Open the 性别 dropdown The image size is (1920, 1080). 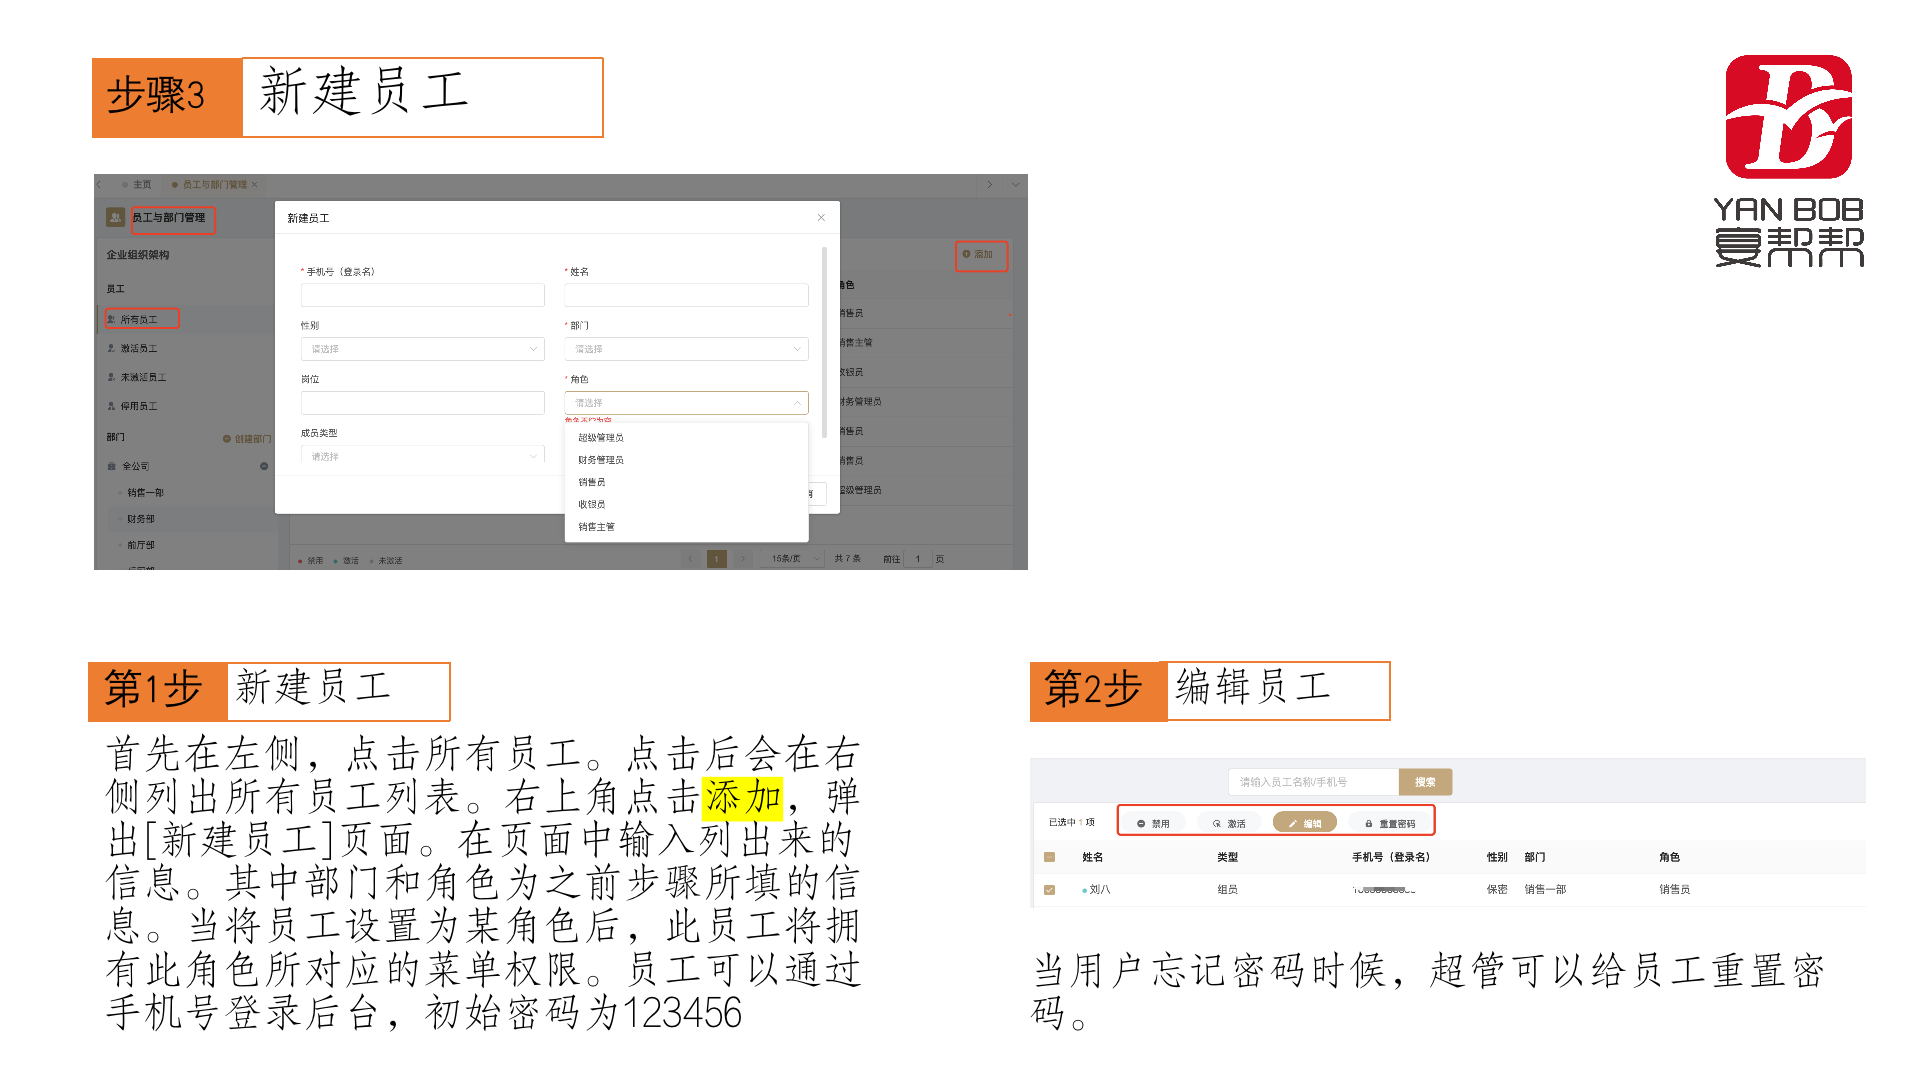422,349
